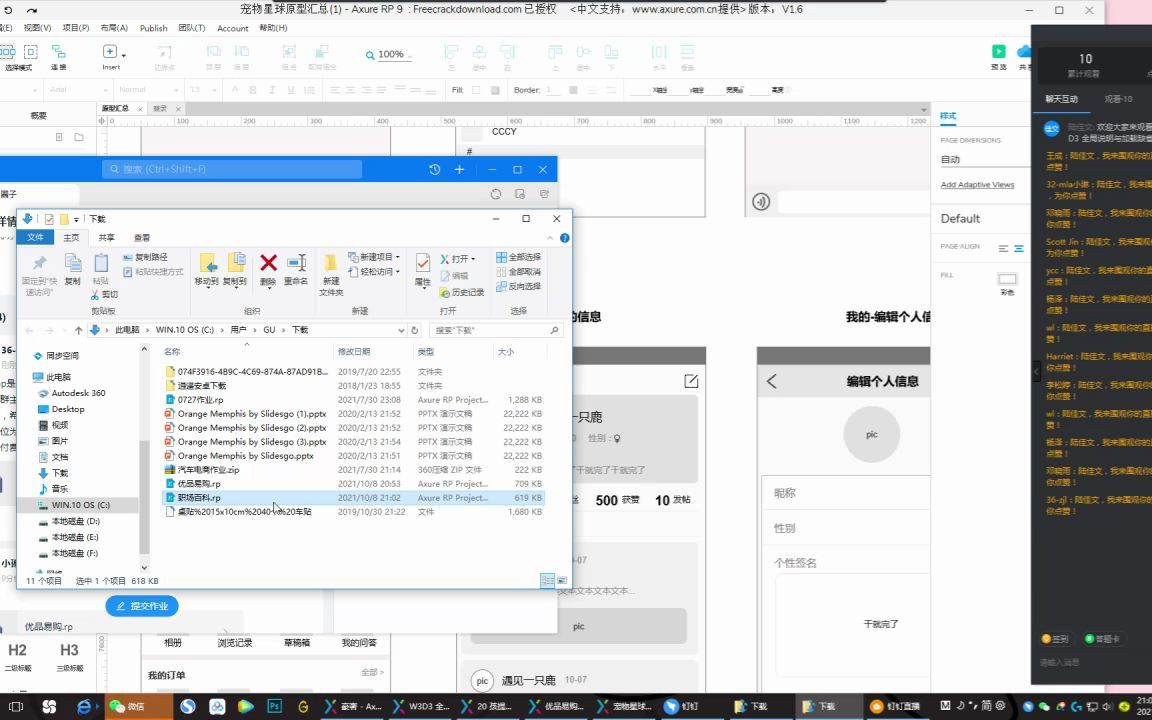Select 重命名 rename icon in ribbon
This screenshot has width=1152, height=720.
(296, 262)
